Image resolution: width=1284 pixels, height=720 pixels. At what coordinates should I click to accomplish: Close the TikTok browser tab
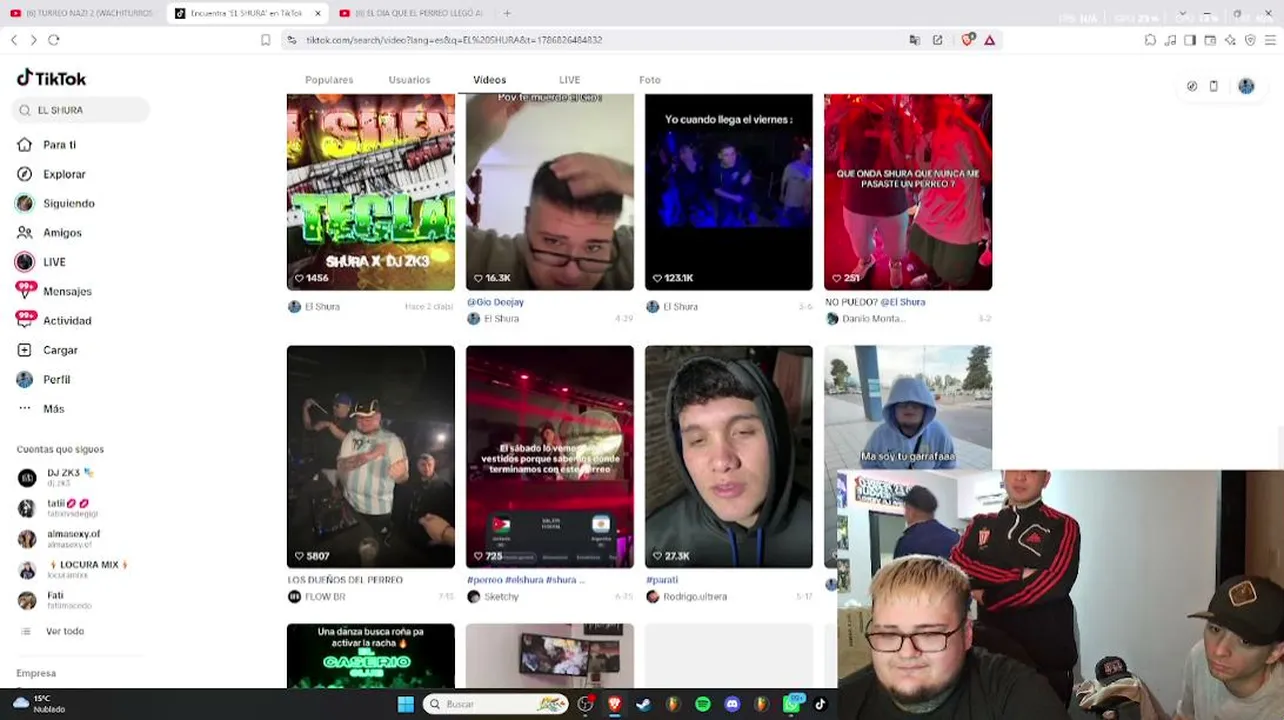318,13
